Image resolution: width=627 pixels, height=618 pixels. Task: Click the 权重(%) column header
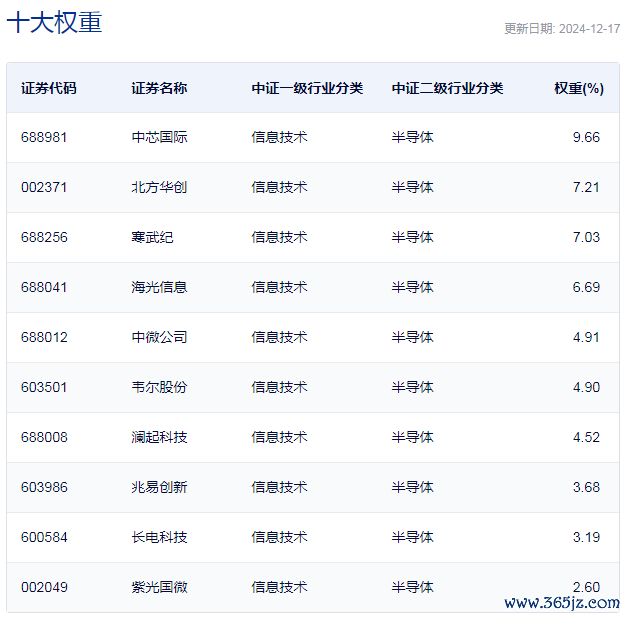[x=579, y=88]
